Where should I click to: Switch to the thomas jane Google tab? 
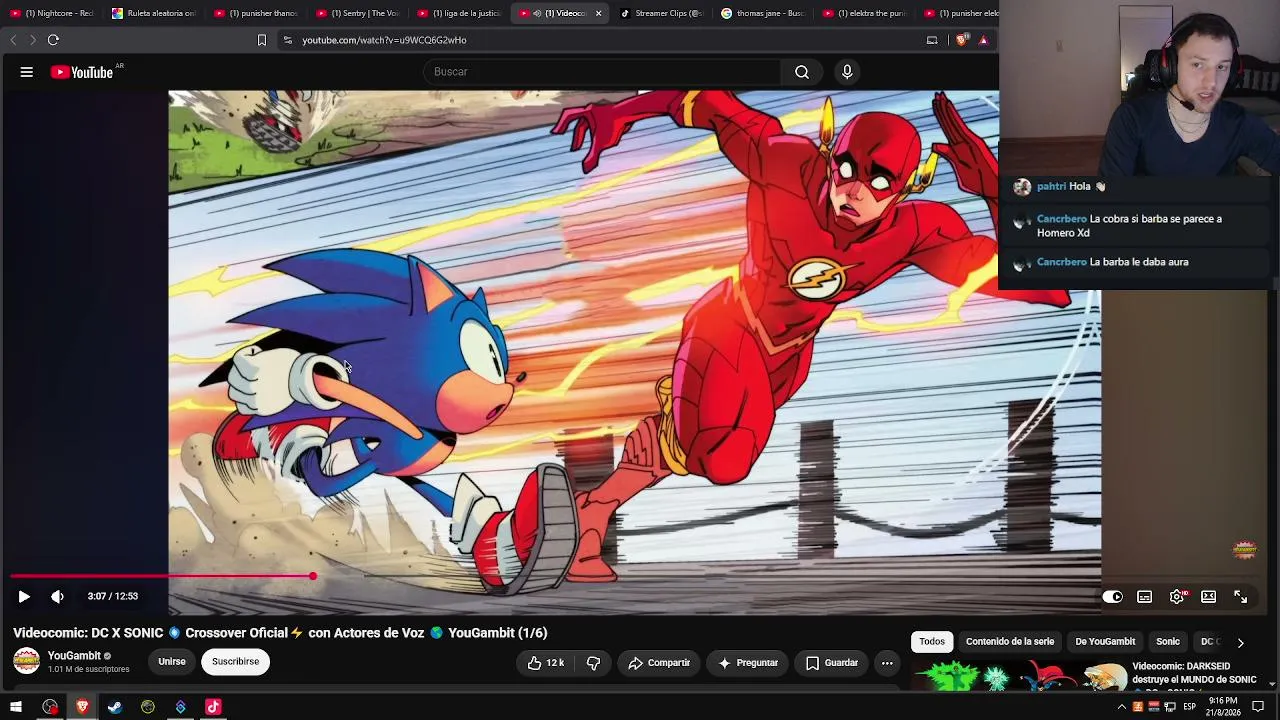point(763,13)
